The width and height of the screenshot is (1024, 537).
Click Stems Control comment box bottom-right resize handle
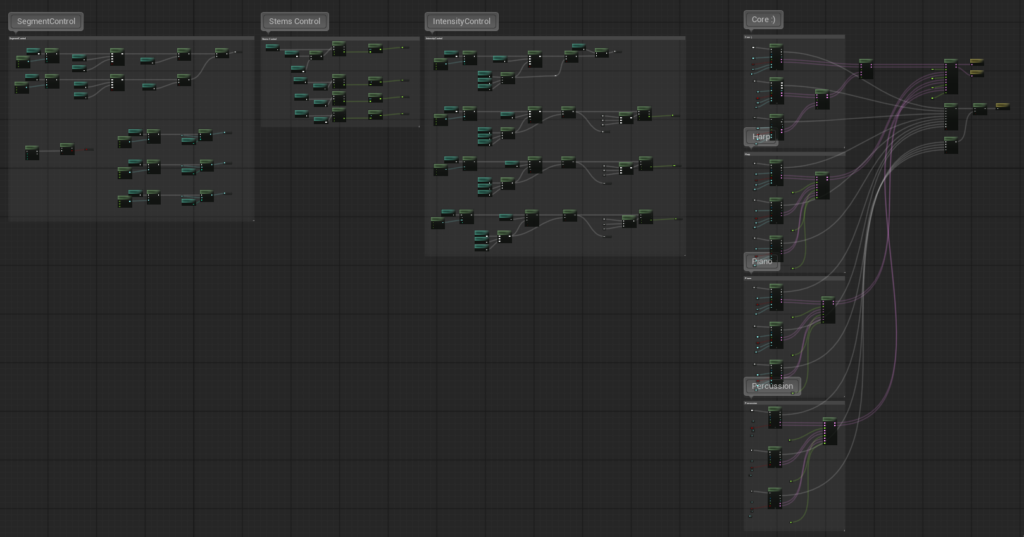pyautogui.click(x=418, y=125)
